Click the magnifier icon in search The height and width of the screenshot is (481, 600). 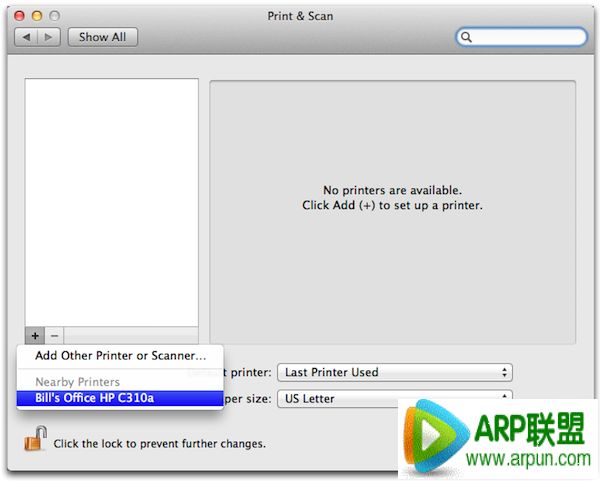[x=468, y=38]
